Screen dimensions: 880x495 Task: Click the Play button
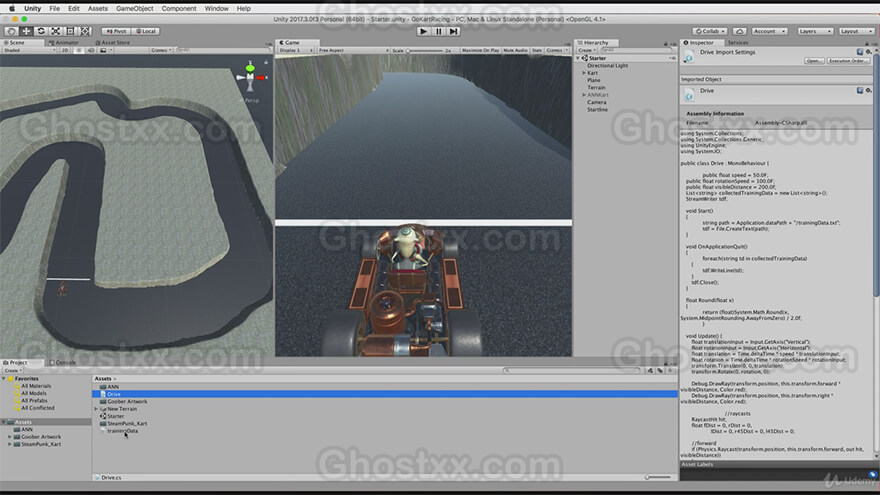click(424, 31)
